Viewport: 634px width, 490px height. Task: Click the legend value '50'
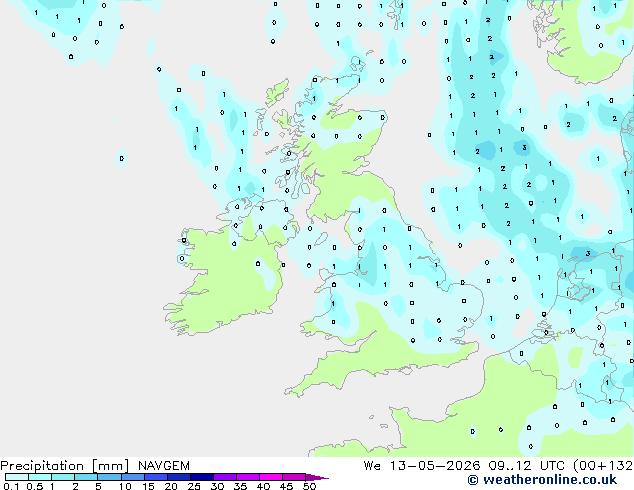(309, 486)
